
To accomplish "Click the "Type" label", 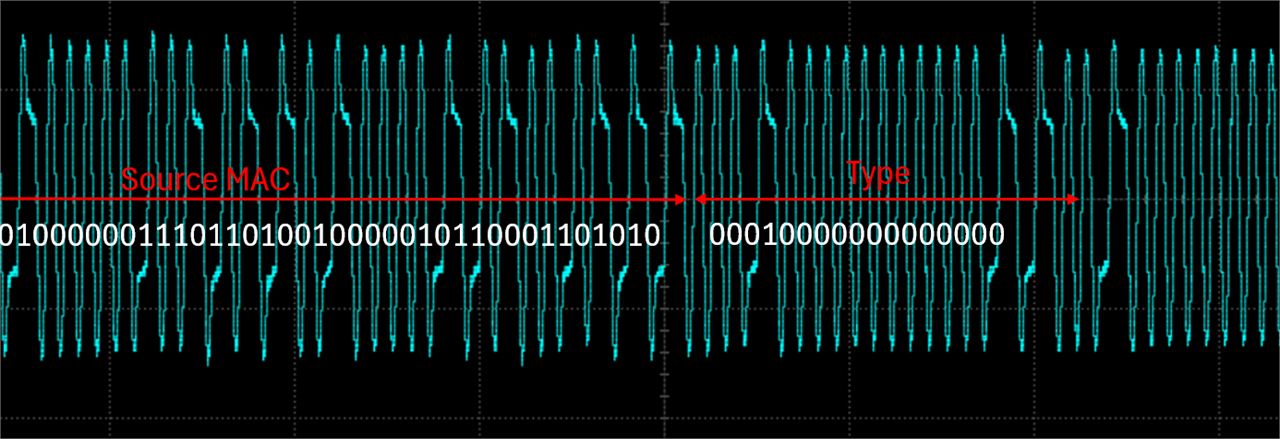I will click(879, 174).
